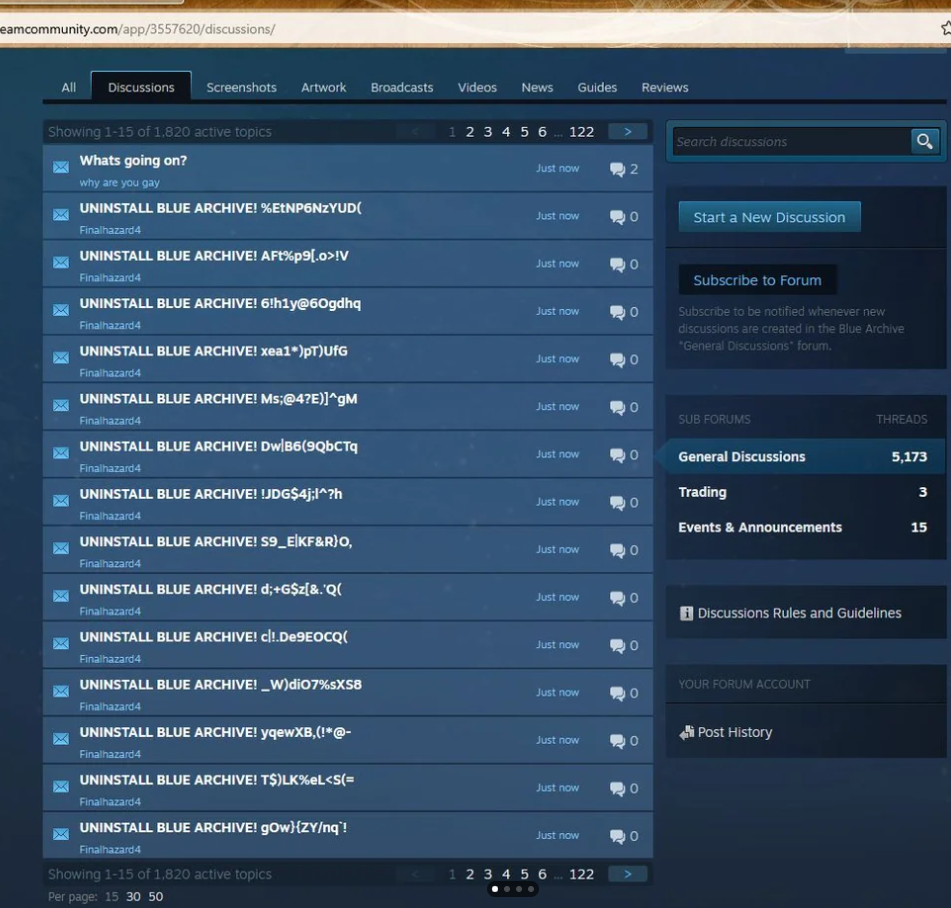The width and height of the screenshot is (951, 908).
Task: Click envelope icon beside '%EtNP6NzYUD(' topic
Action: (61, 215)
